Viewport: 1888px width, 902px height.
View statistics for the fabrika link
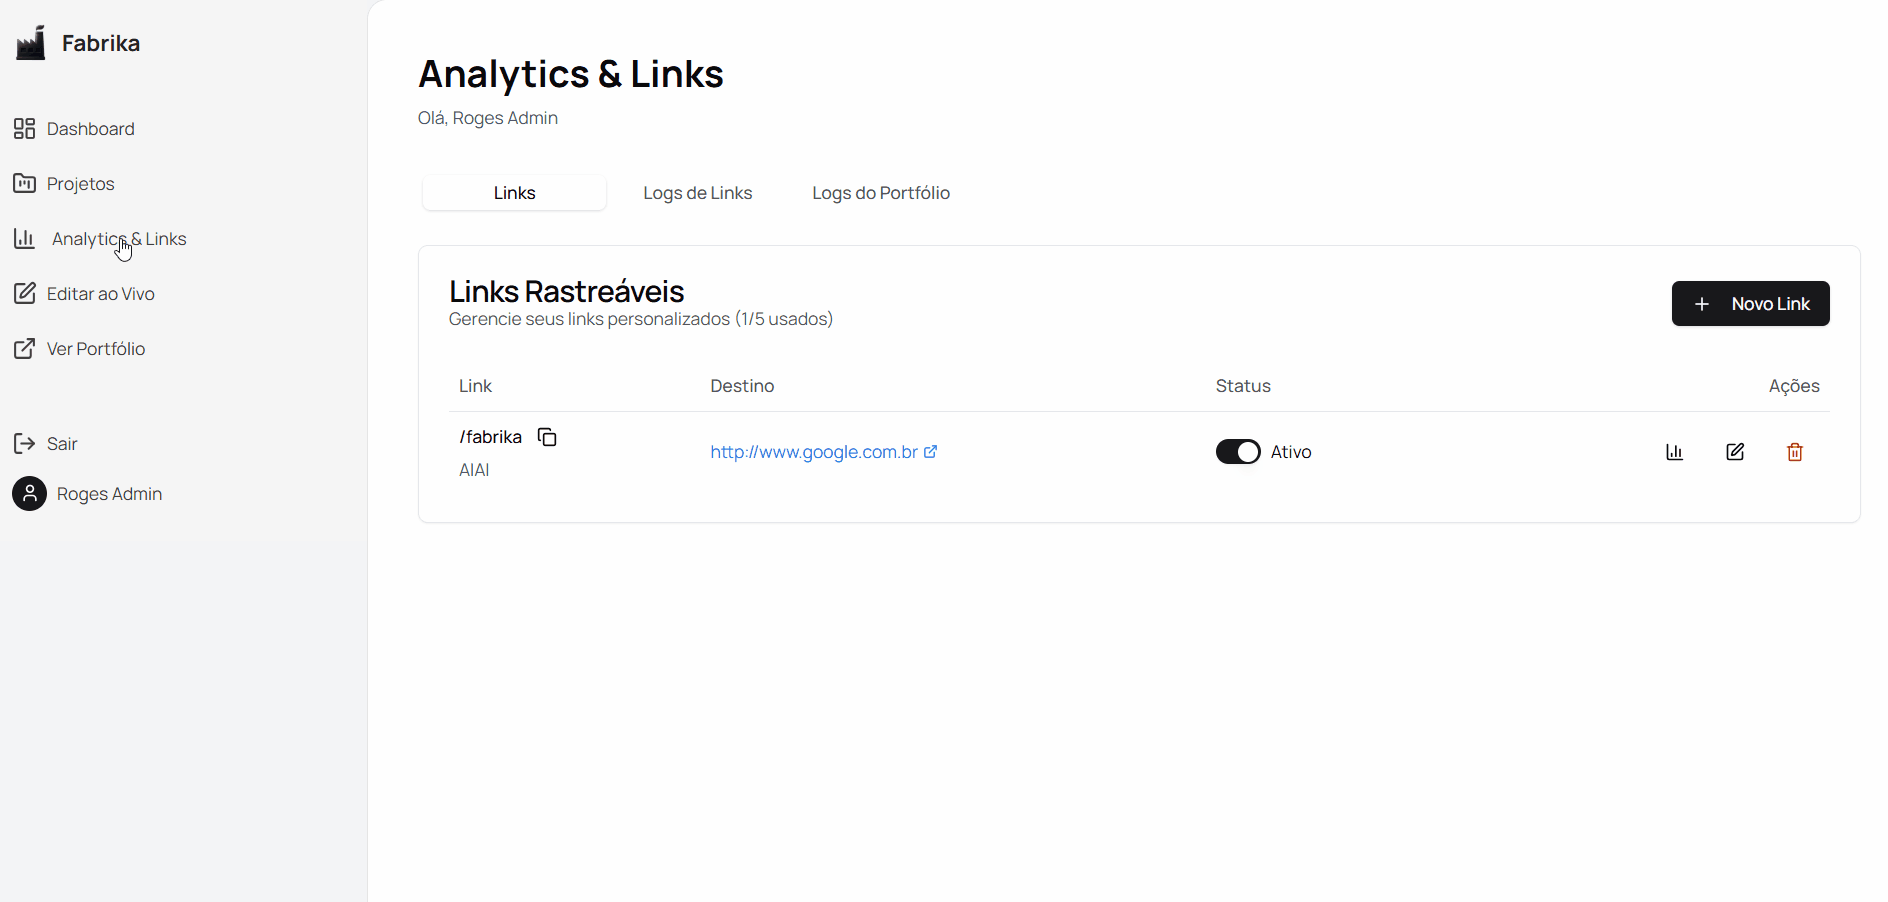(1675, 451)
